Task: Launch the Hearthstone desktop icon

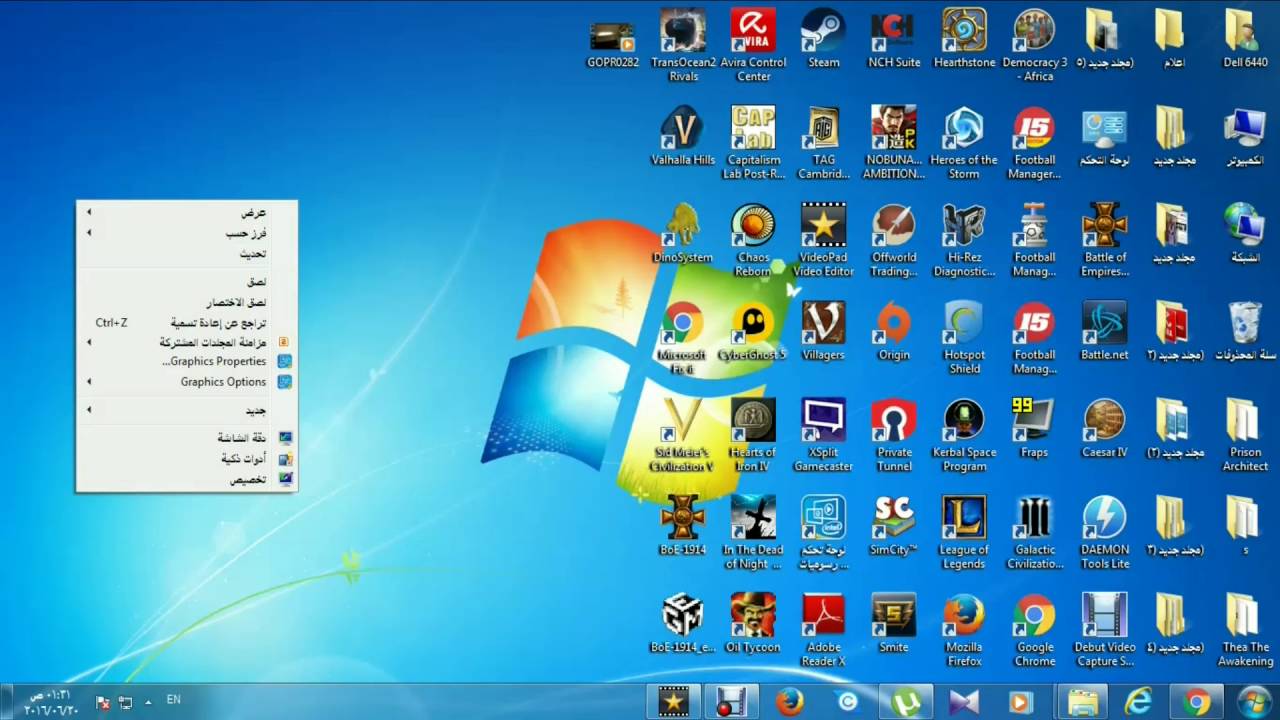Action: tap(964, 39)
